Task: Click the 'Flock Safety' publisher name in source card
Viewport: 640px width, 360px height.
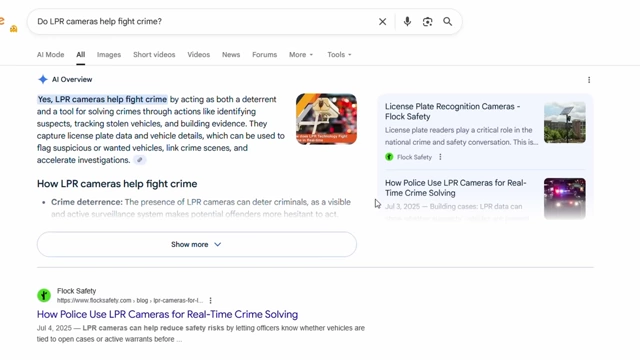Action: point(414,157)
